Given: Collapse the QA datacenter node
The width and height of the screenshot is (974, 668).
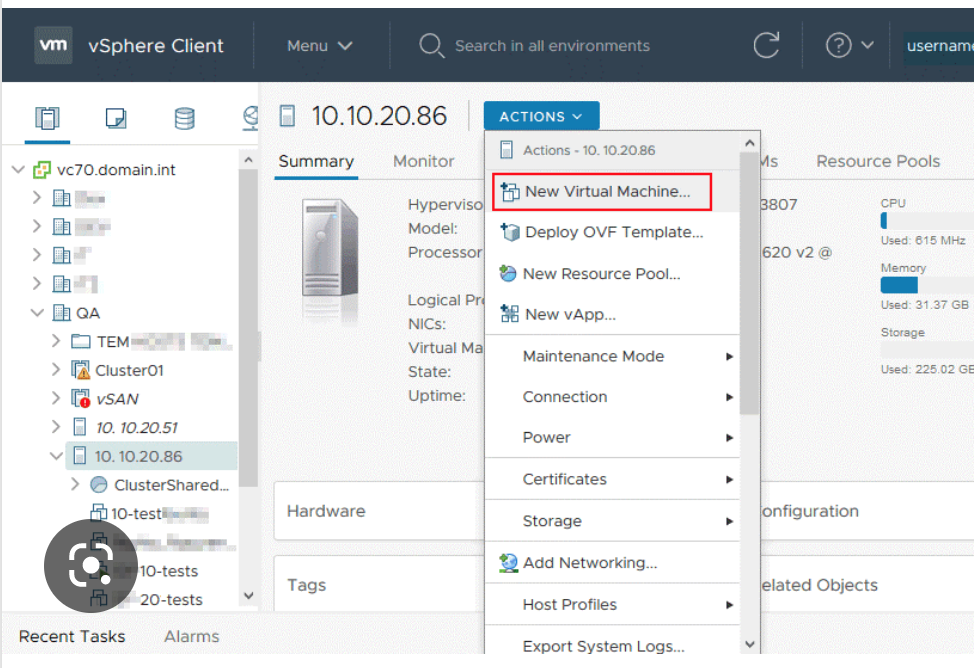Looking at the screenshot, I should [x=37, y=313].
